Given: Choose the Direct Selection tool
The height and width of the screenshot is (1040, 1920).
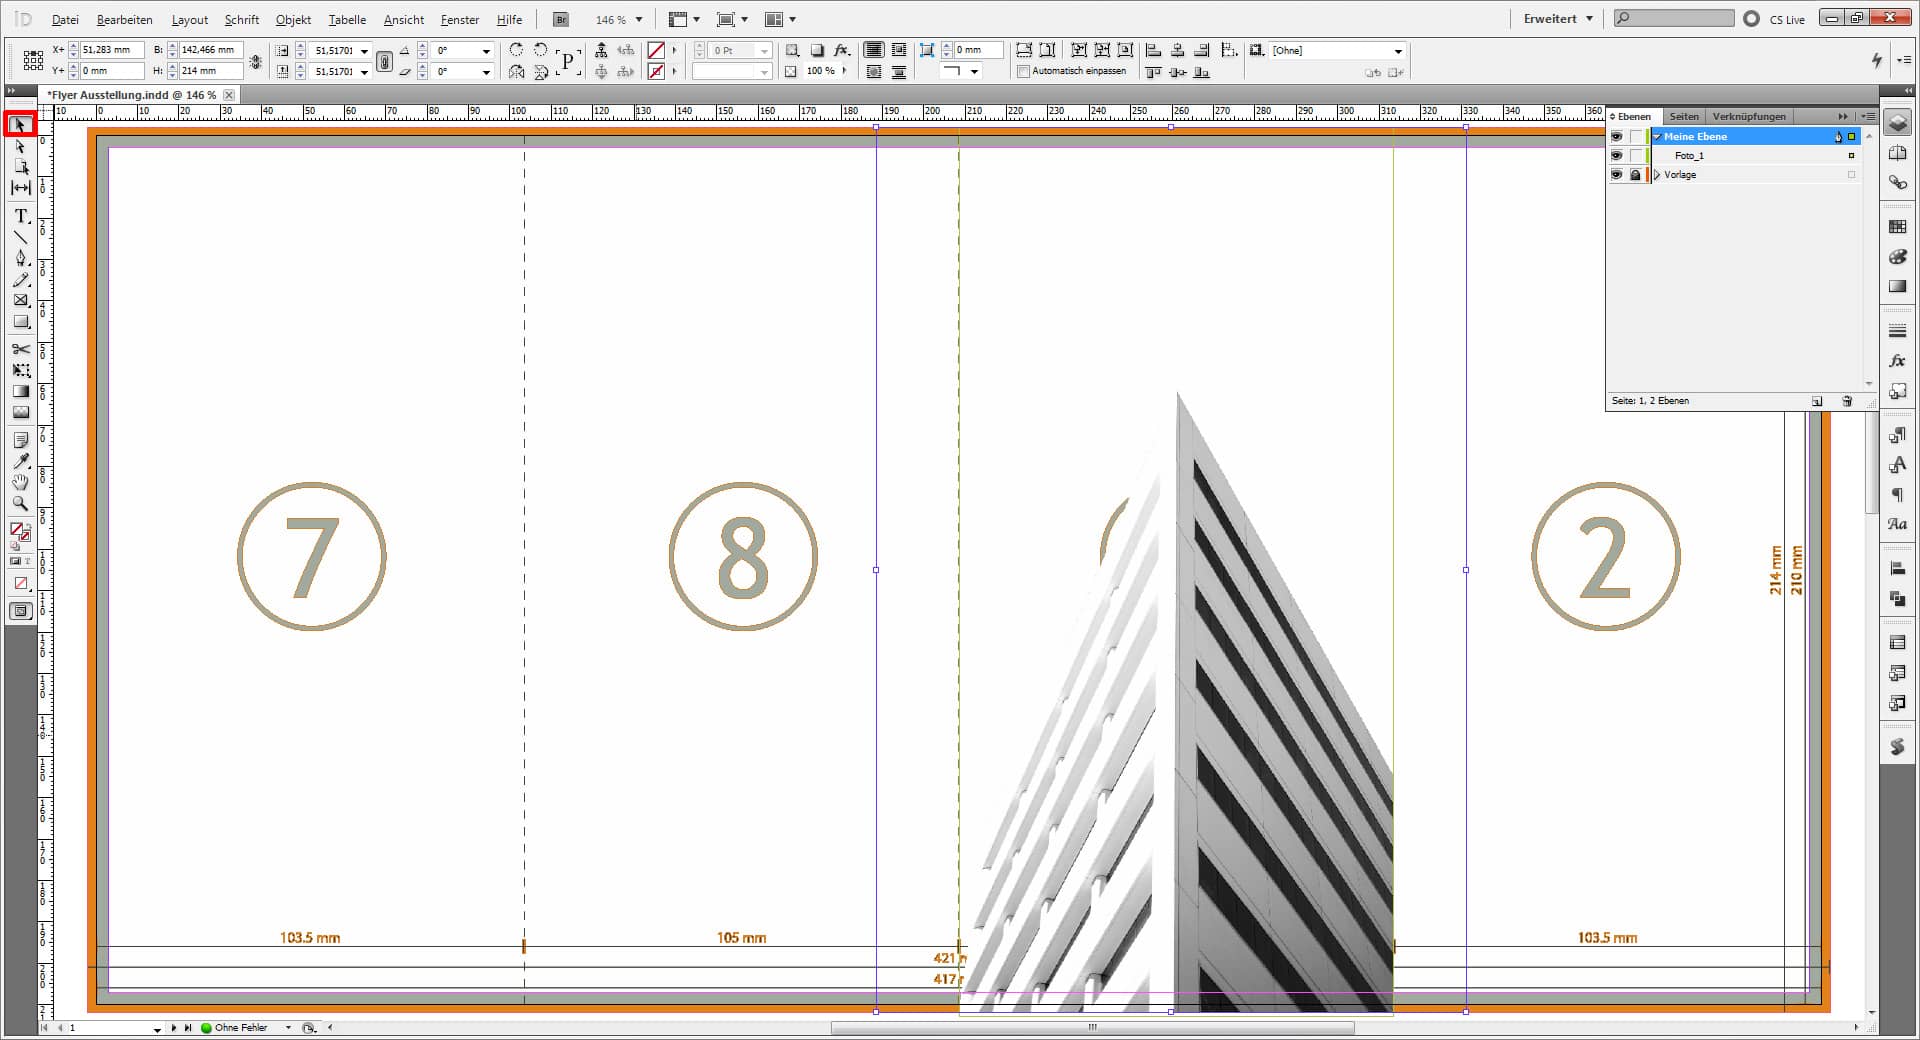Looking at the screenshot, I should 21,146.
